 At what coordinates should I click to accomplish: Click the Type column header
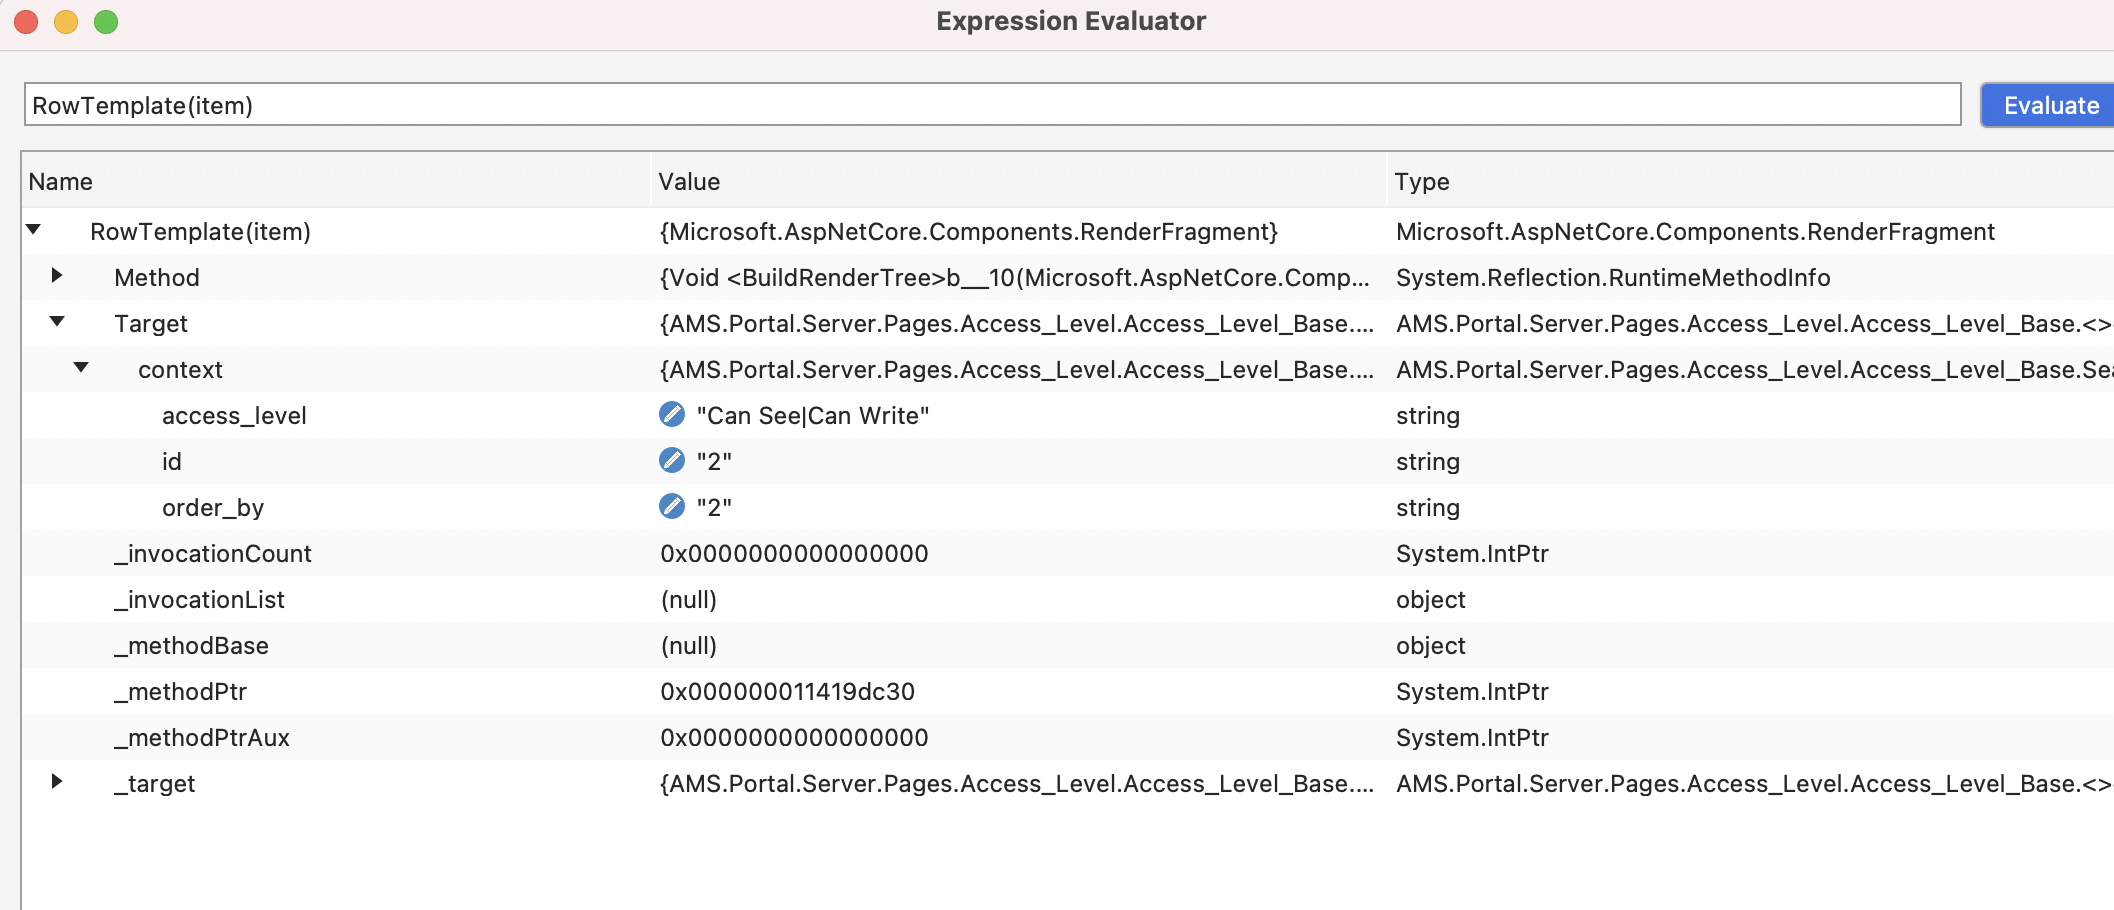click(x=1422, y=181)
